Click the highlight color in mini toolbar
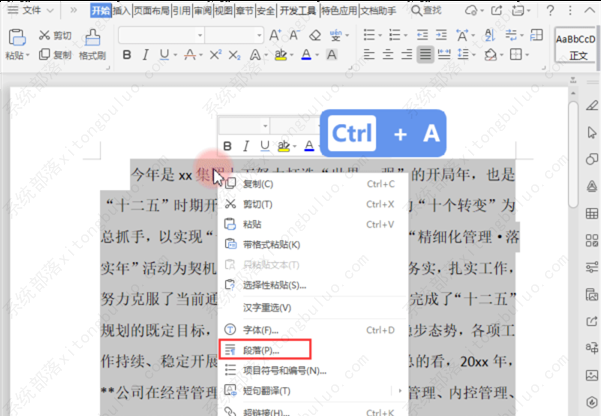601x416 pixels. (x=284, y=146)
